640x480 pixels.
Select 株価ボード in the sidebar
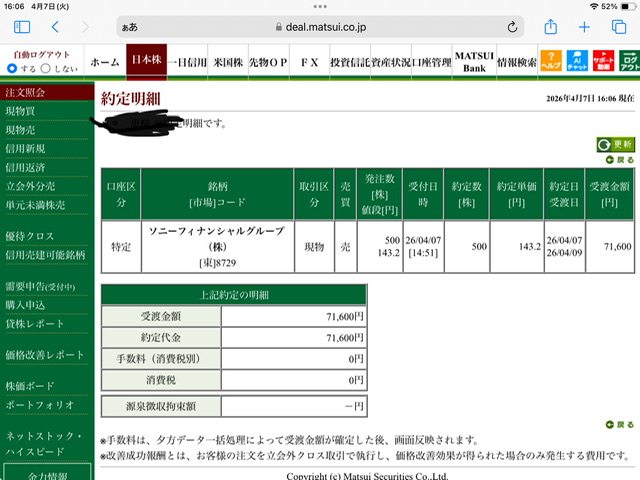tap(29, 386)
